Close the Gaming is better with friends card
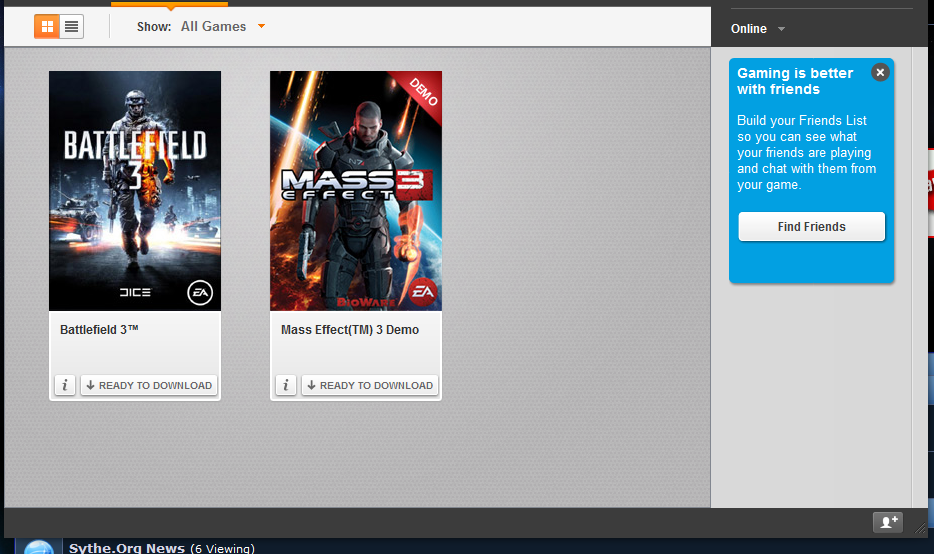934x554 pixels. pyautogui.click(x=880, y=72)
